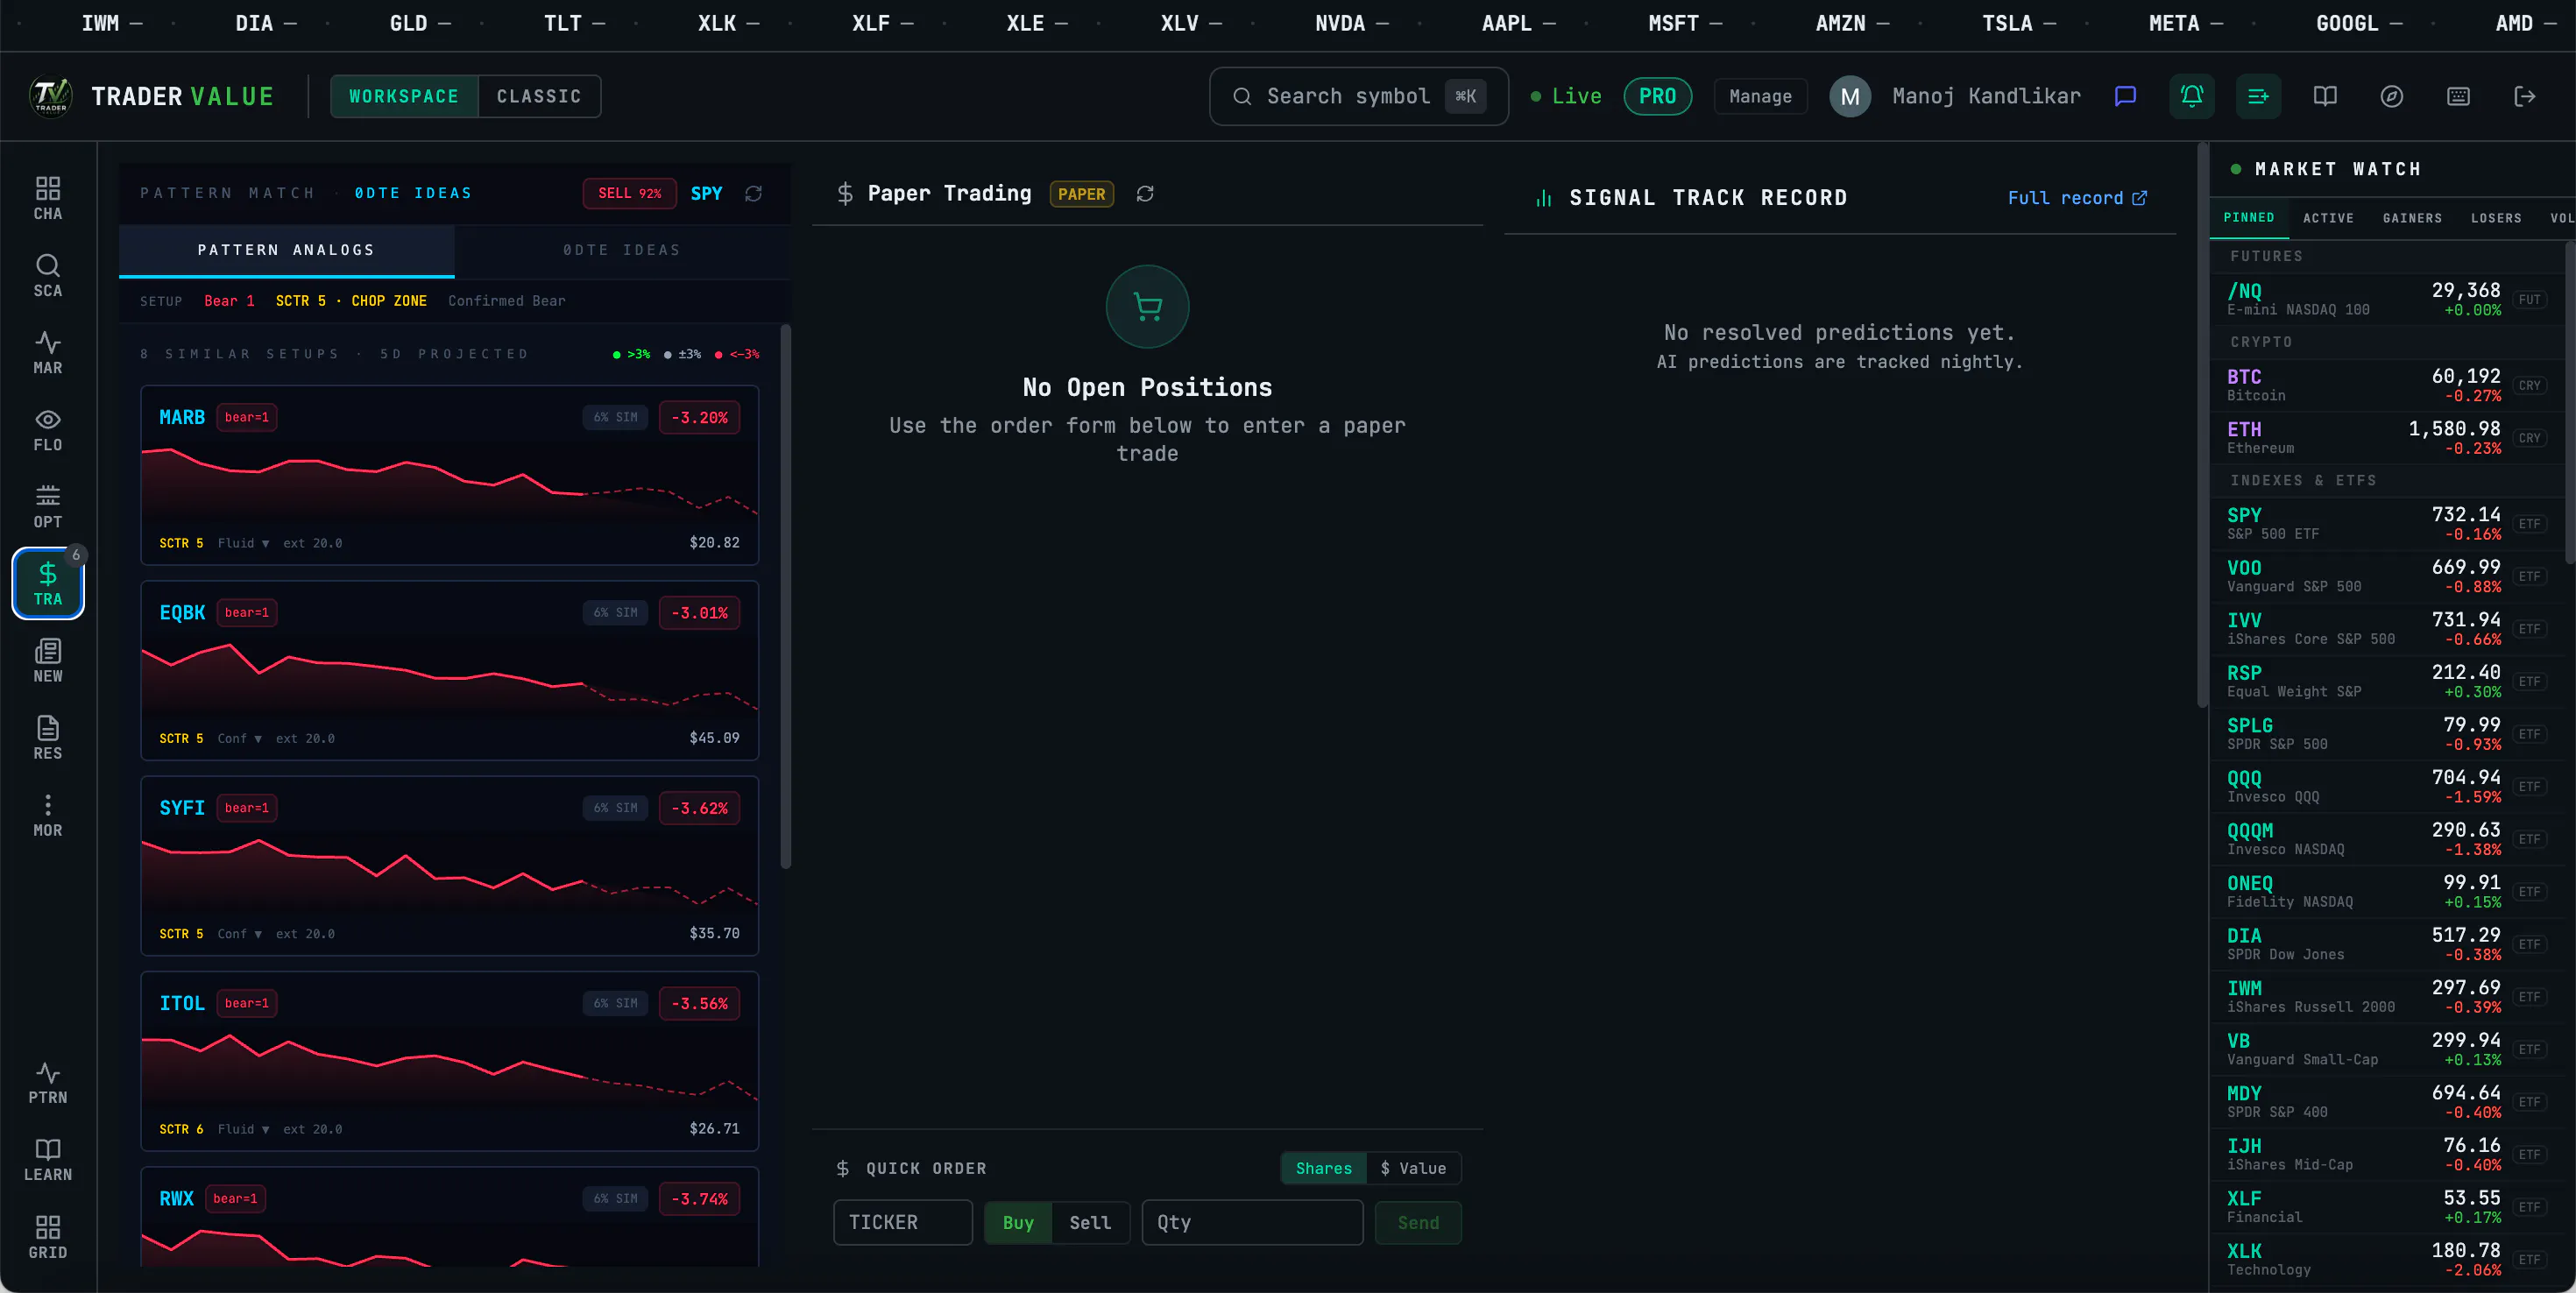The width and height of the screenshot is (2576, 1293).
Task: Click the Manage button
Action: tap(1760, 96)
